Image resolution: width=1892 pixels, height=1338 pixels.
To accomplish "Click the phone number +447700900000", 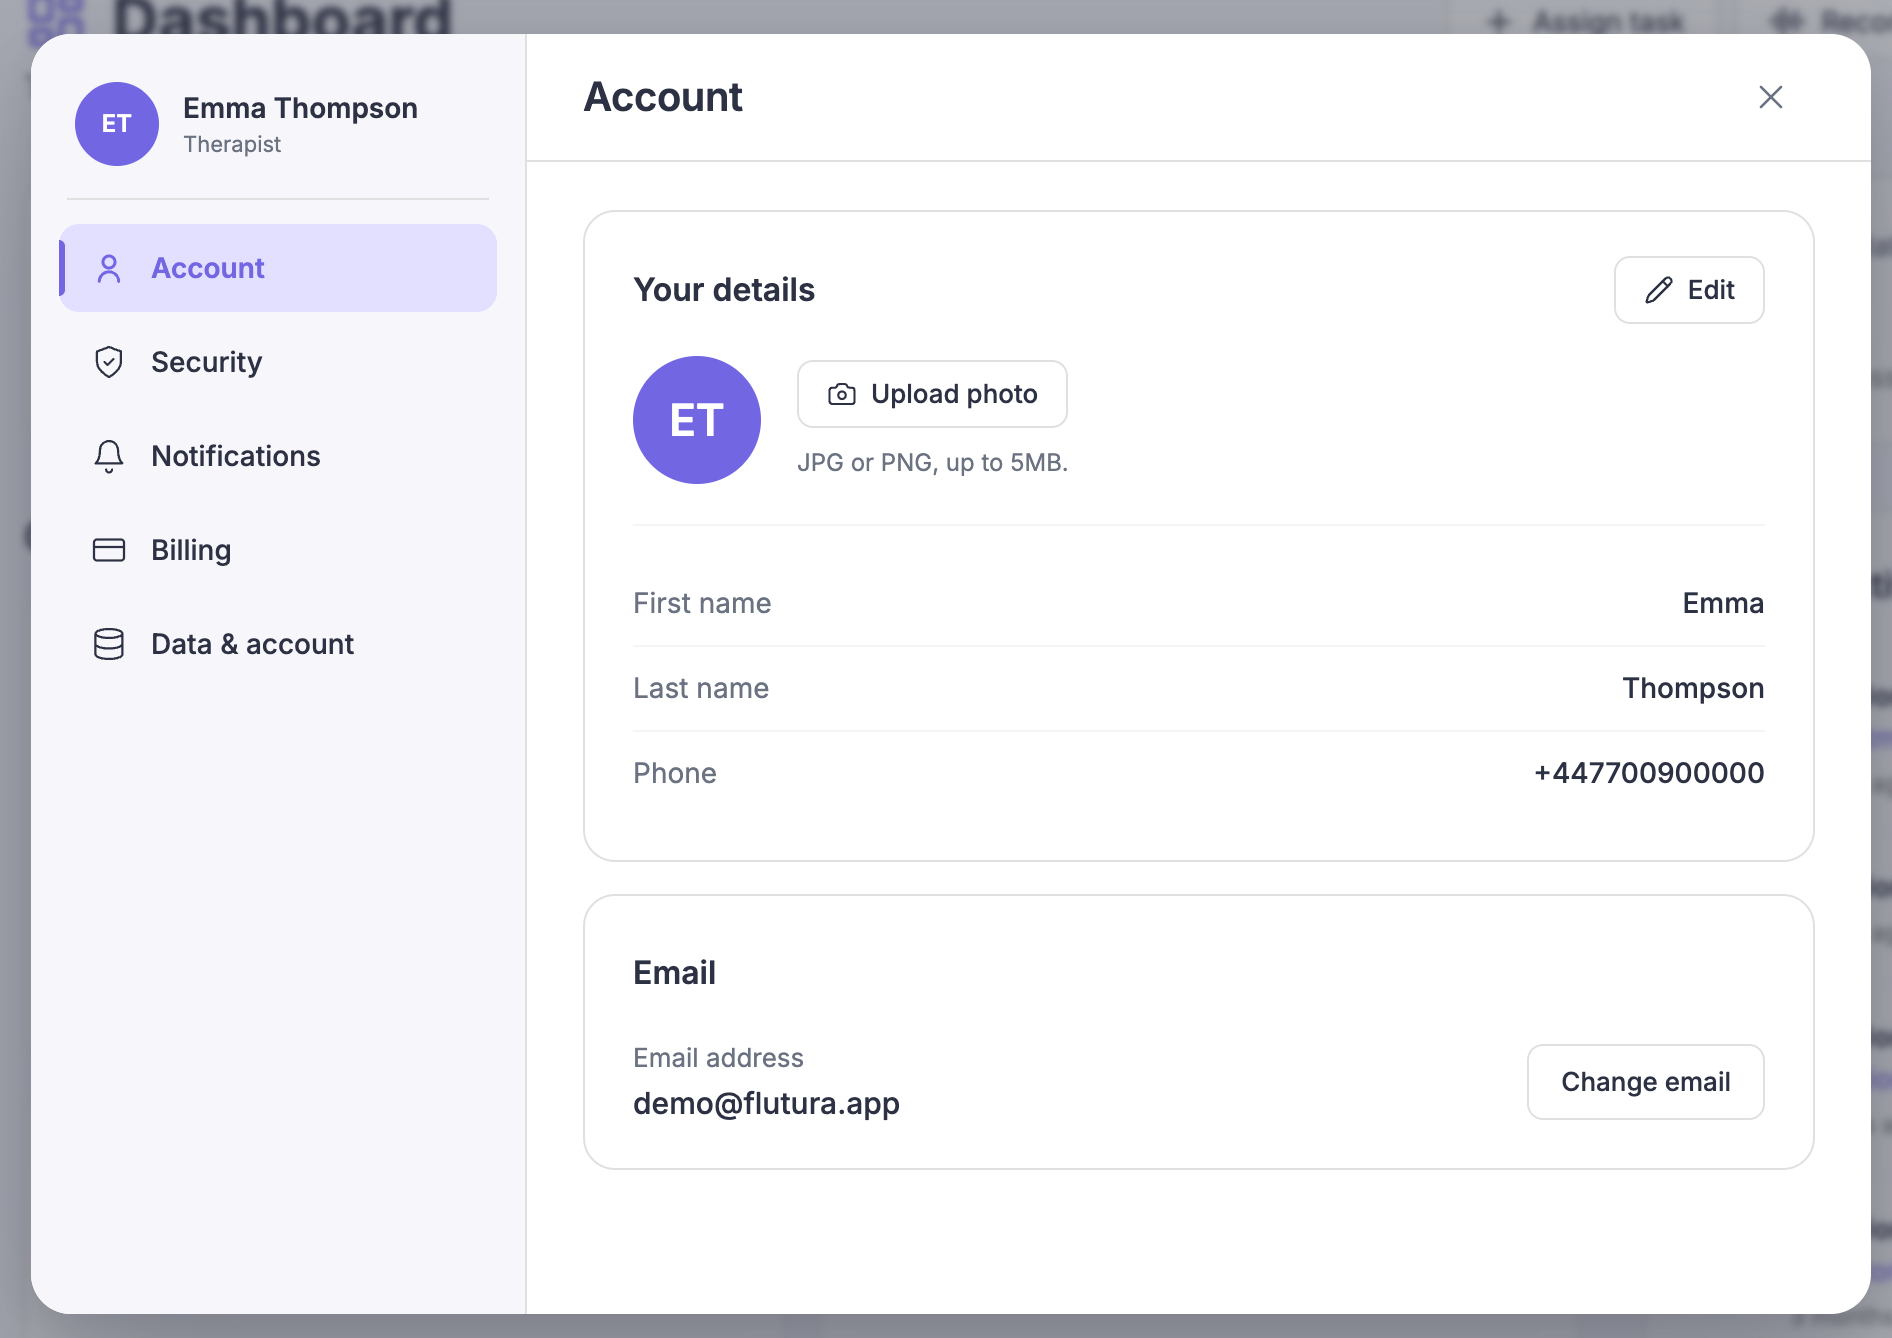I will [1649, 773].
